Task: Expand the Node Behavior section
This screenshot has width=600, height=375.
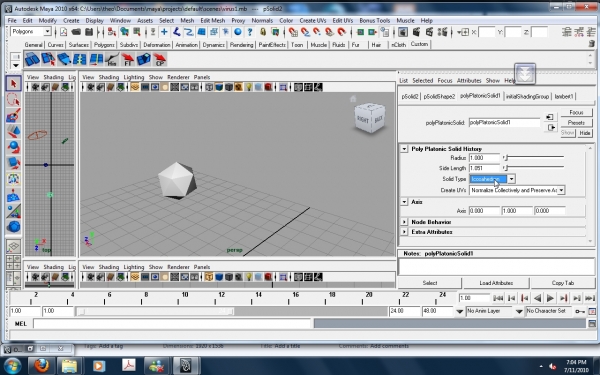Action: coord(404,222)
